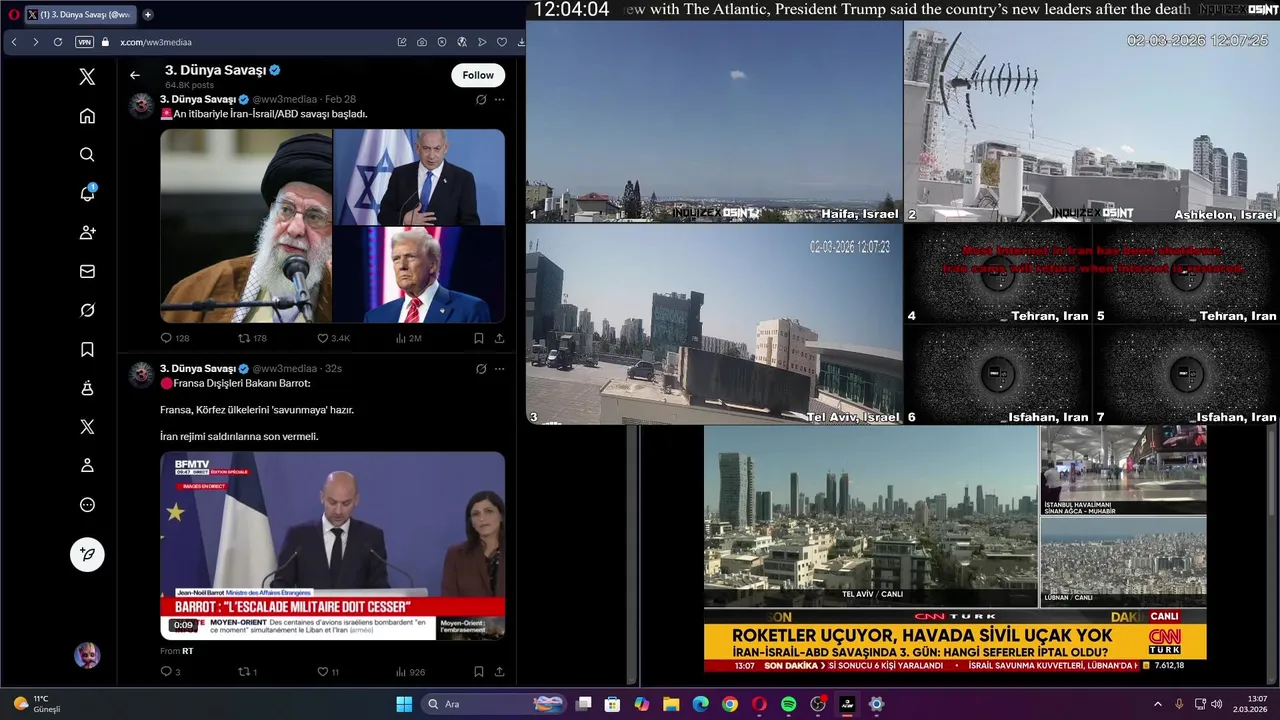Open Grok icon in the X sidebar
Viewport: 1280px width, 720px height.
(x=87, y=310)
